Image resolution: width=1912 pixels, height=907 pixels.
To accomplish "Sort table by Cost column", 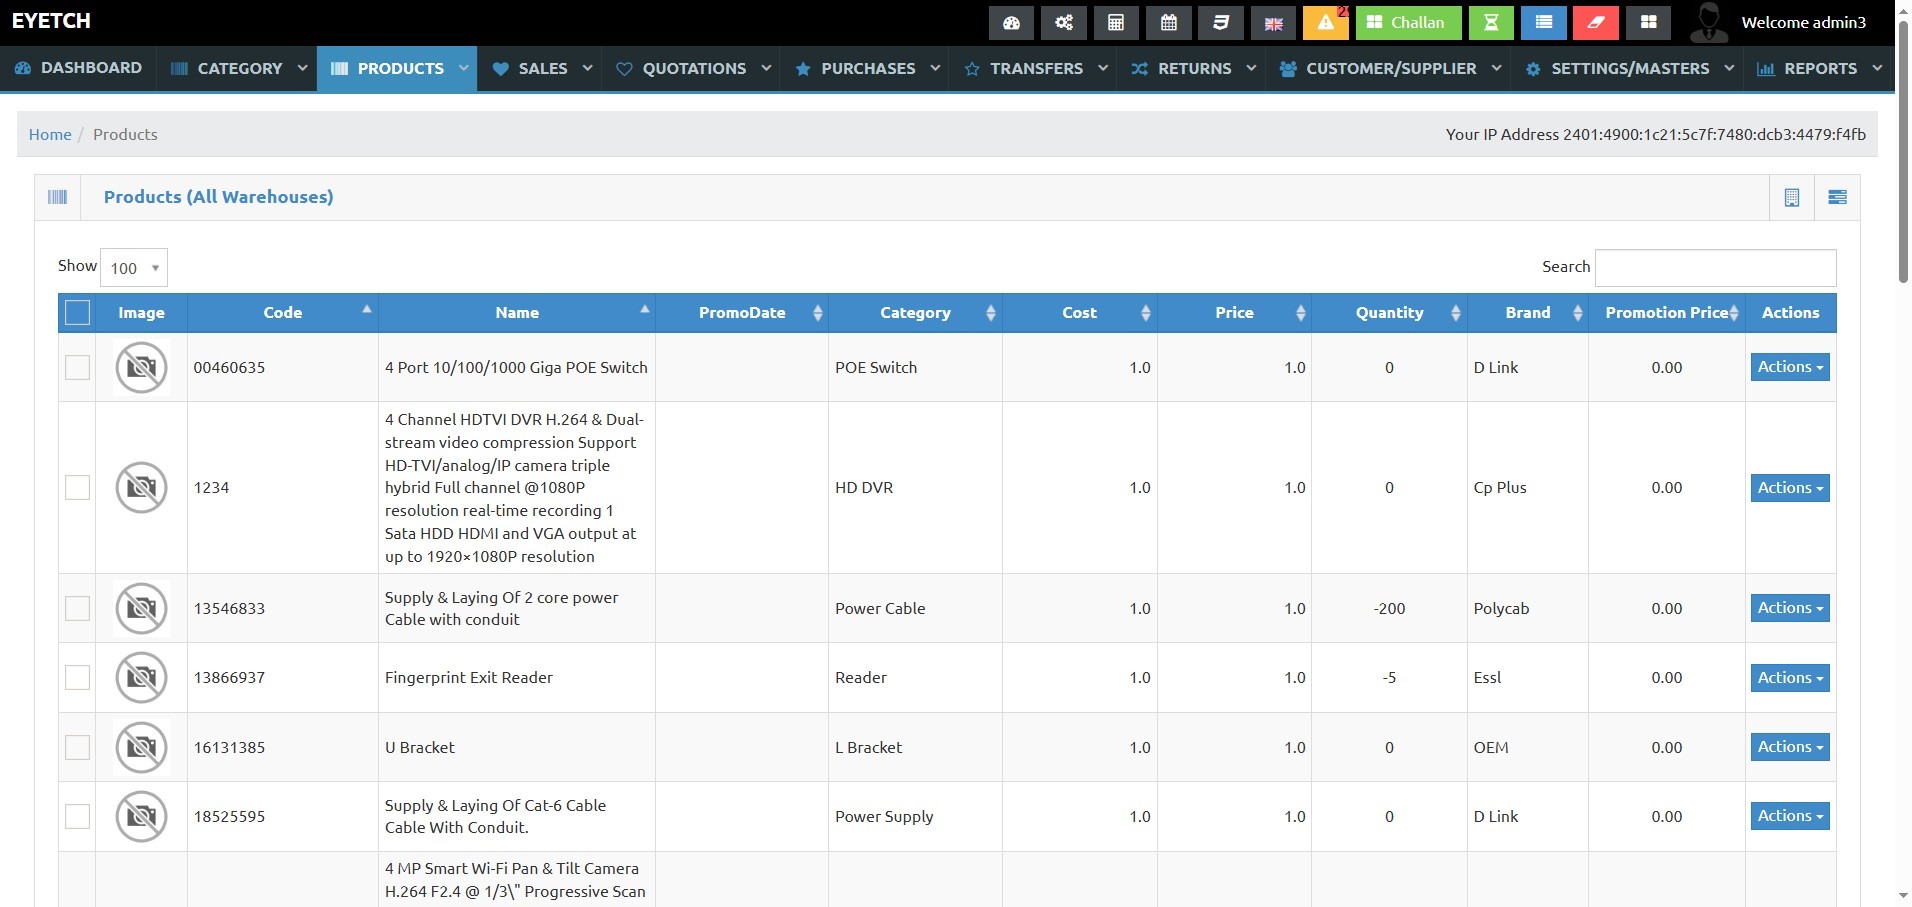I will (x=1080, y=313).
